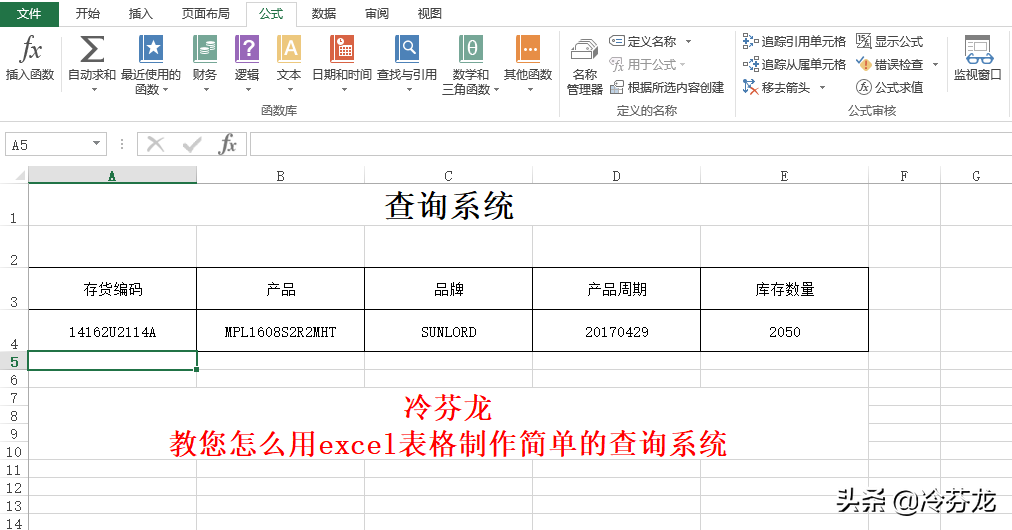Select cell containing 20170429
This screenshot has width=1012, height=530.
616,331
